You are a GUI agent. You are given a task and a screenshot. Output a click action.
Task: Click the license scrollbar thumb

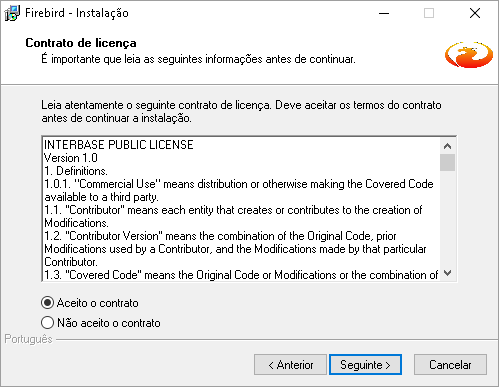pos(448,162)
